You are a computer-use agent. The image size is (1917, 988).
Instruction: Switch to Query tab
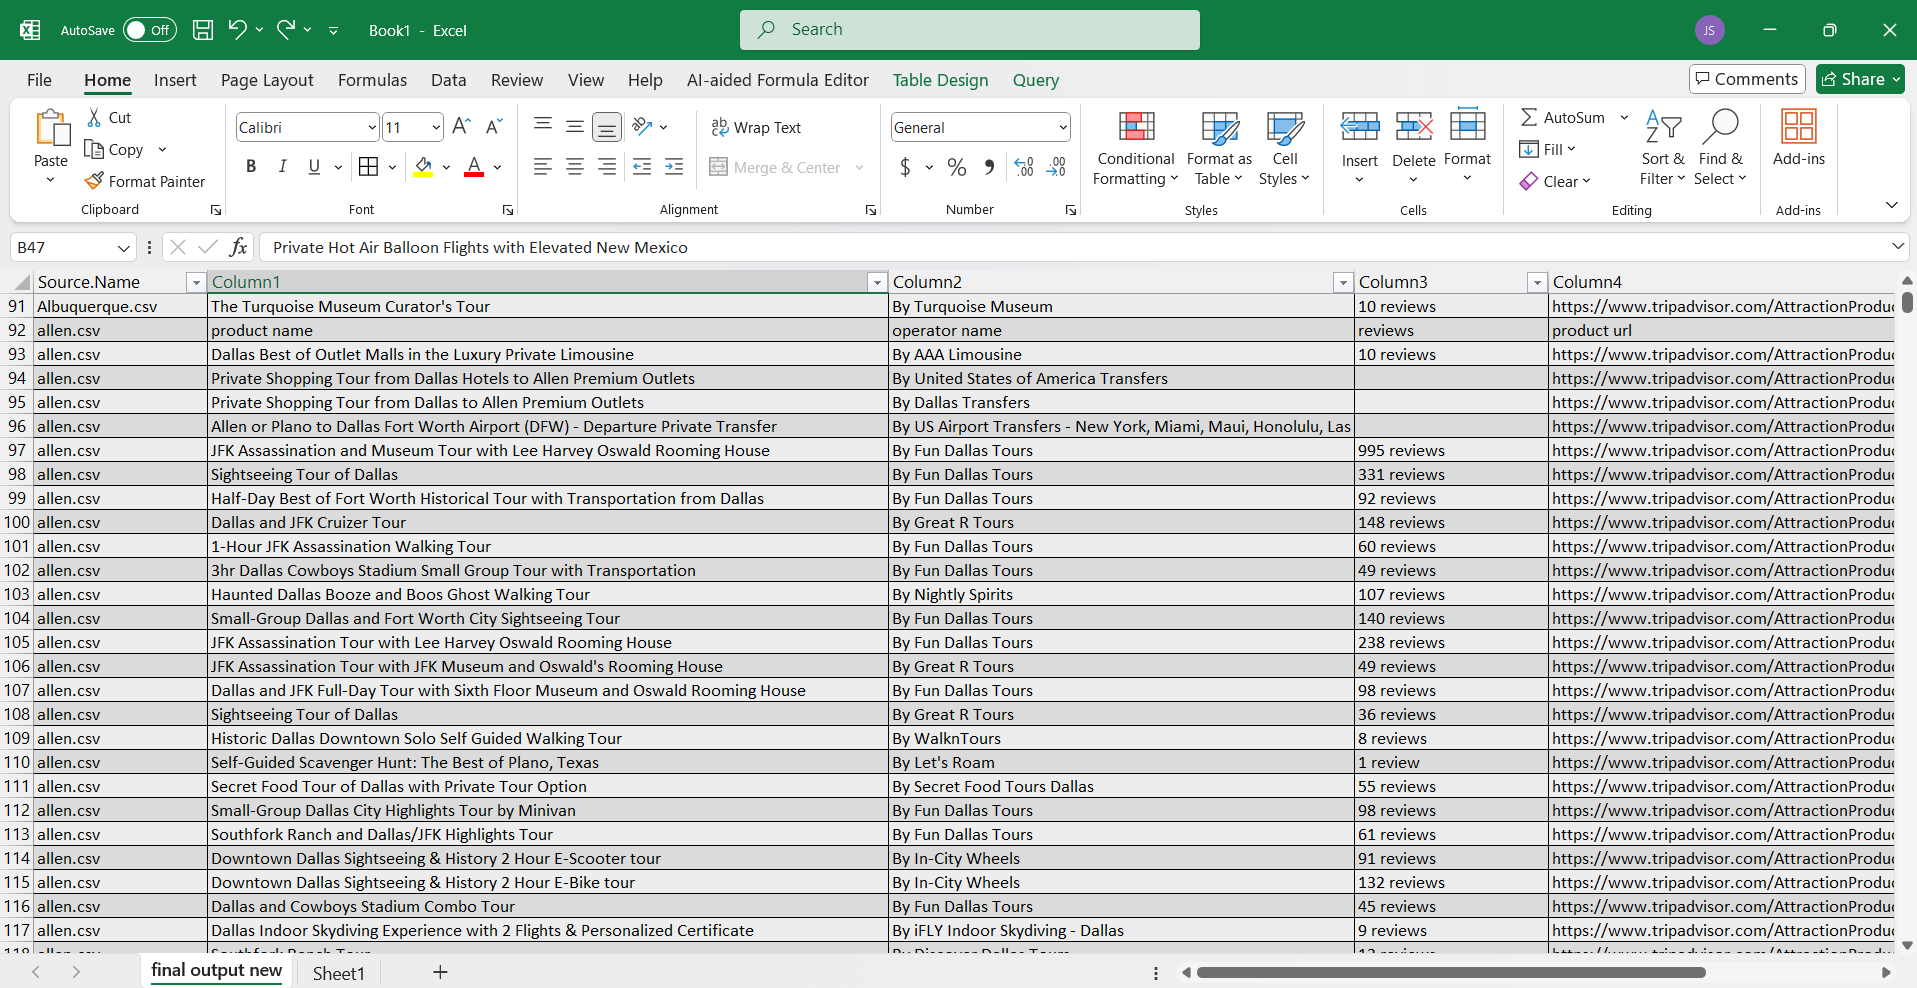[x=1035, y=80]
